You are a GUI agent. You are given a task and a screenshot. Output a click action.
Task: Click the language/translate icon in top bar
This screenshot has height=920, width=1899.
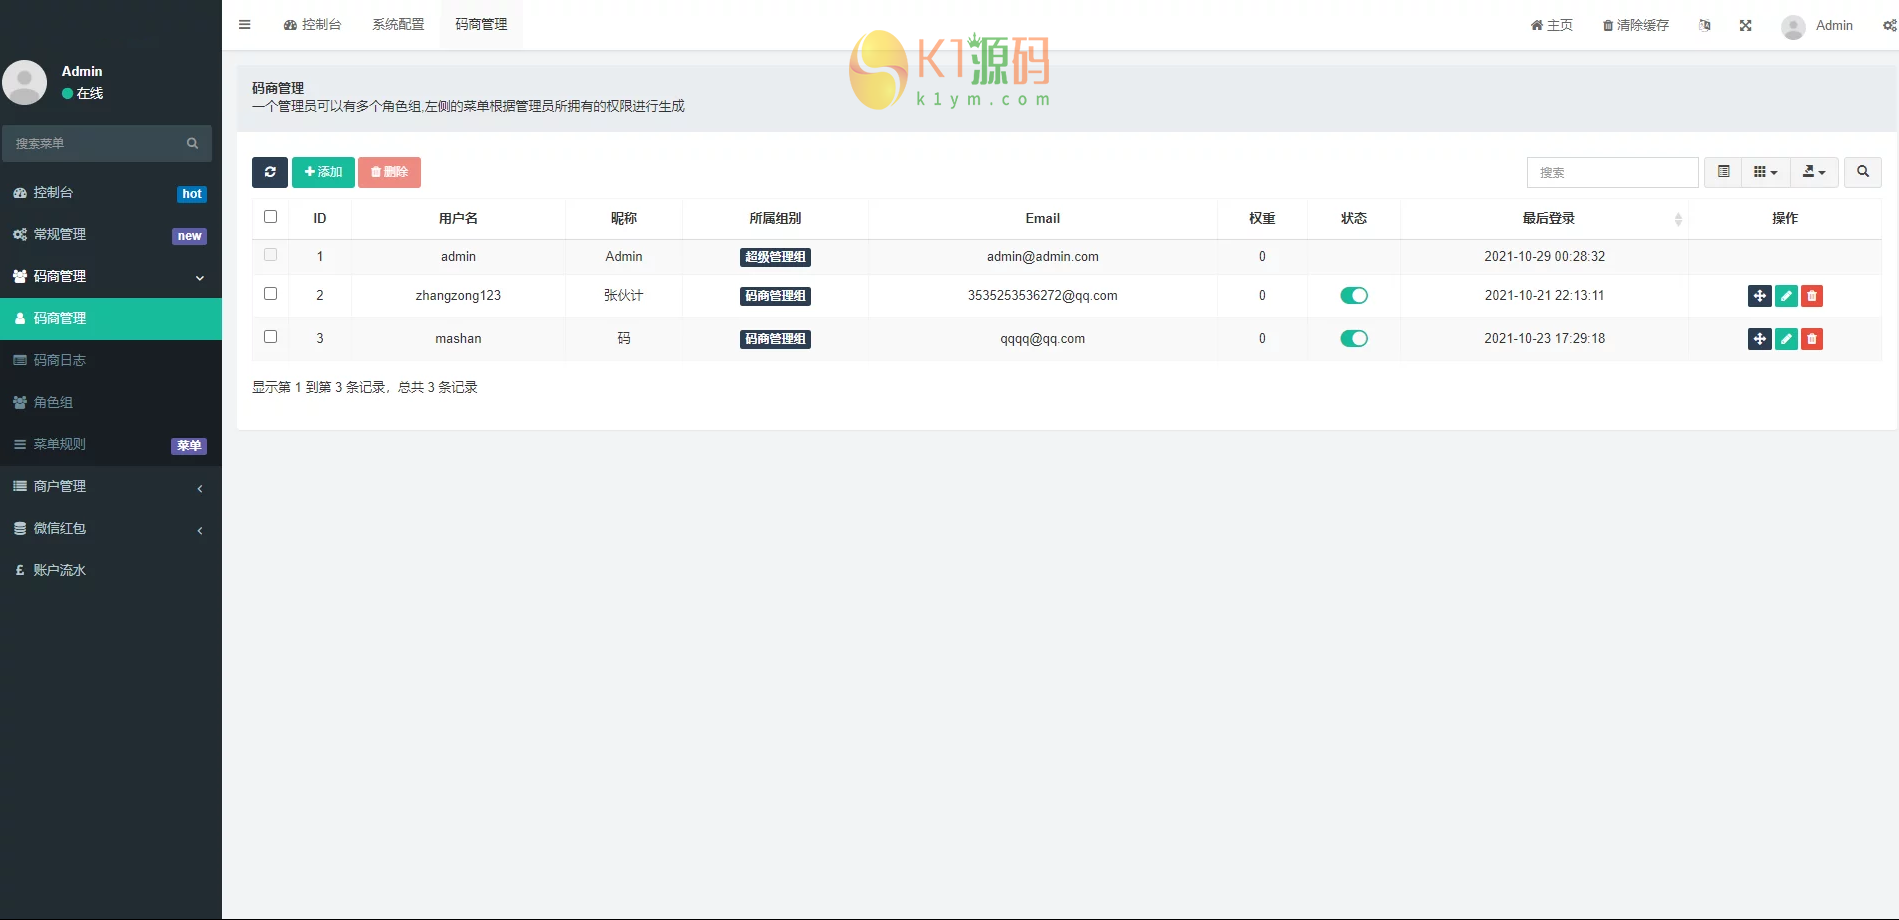[1704, 25]
